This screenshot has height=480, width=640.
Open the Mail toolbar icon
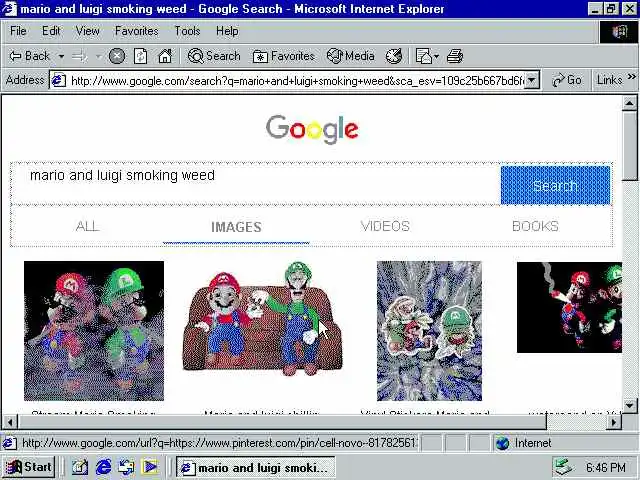[x=423, y=56]
